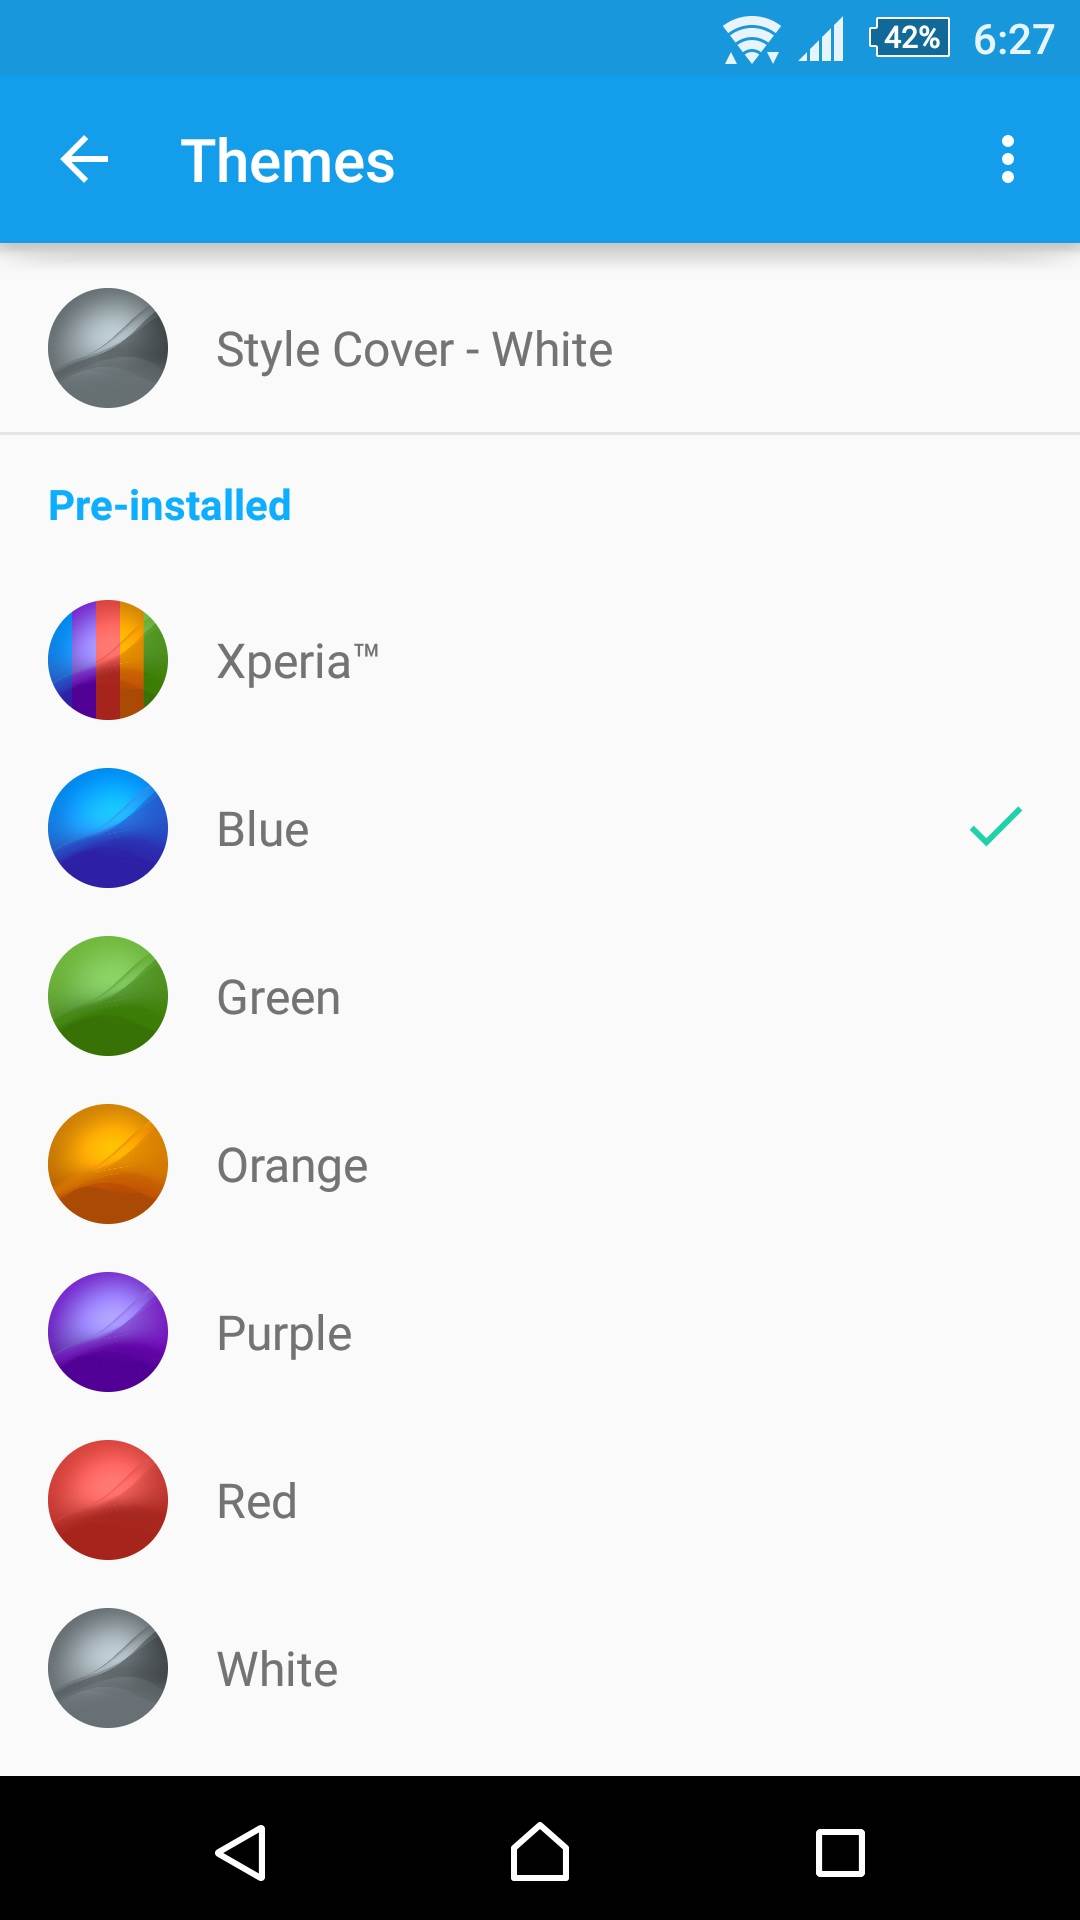Tap the gray White theme sphere icon
1080x1920 pixels.
coord(108,1668)
